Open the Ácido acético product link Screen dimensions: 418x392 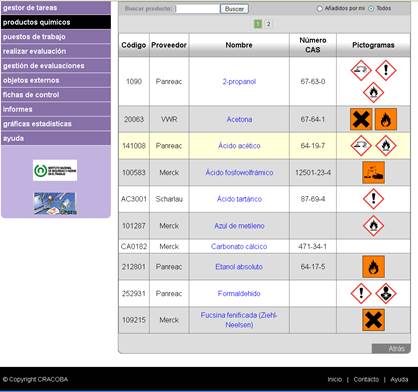(239, 146)
